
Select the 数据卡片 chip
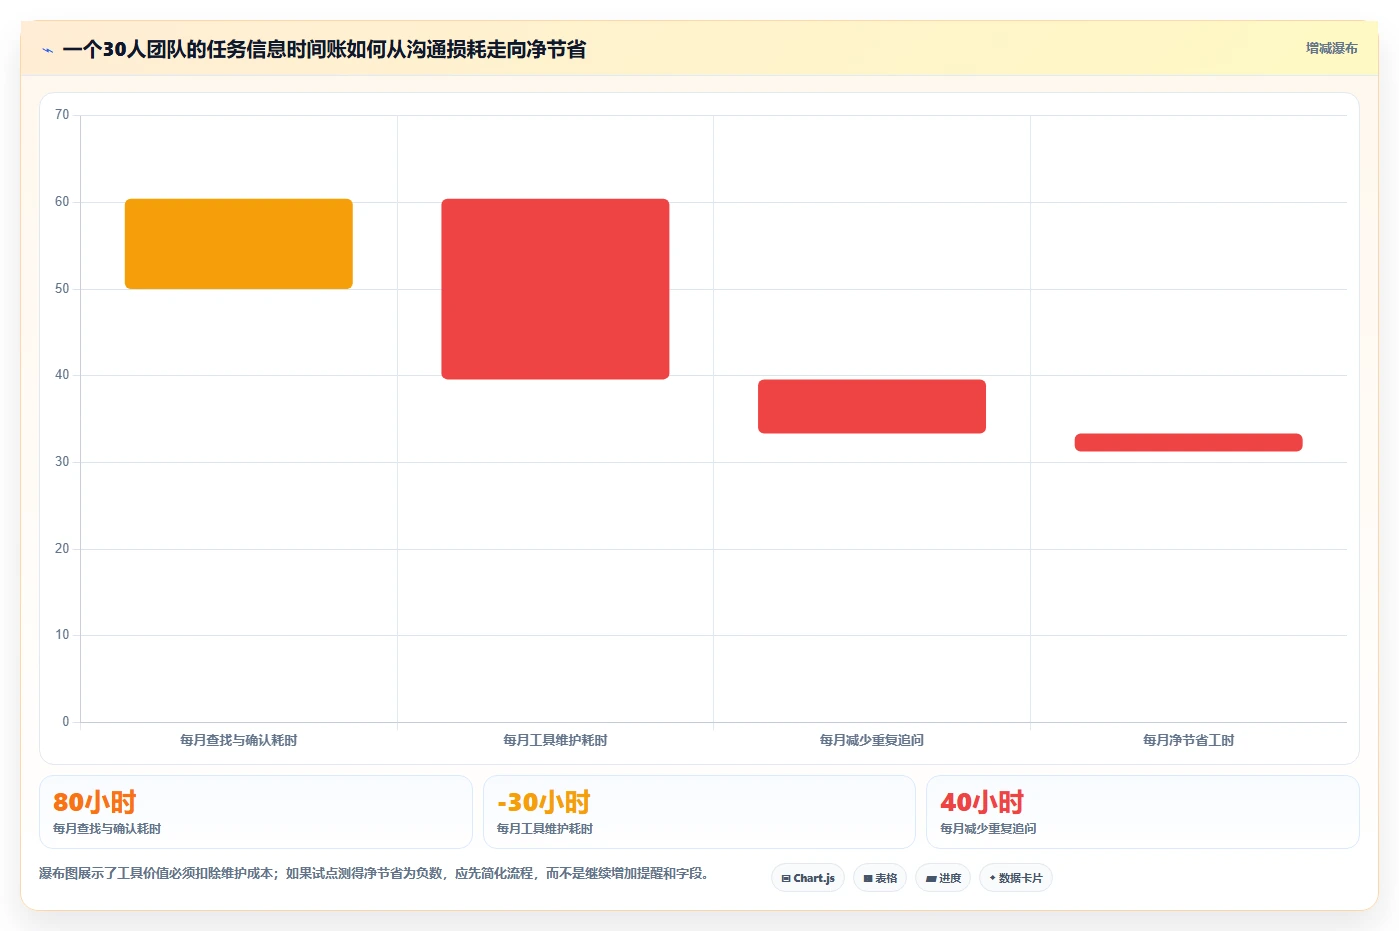click(x=1016, y=878)
